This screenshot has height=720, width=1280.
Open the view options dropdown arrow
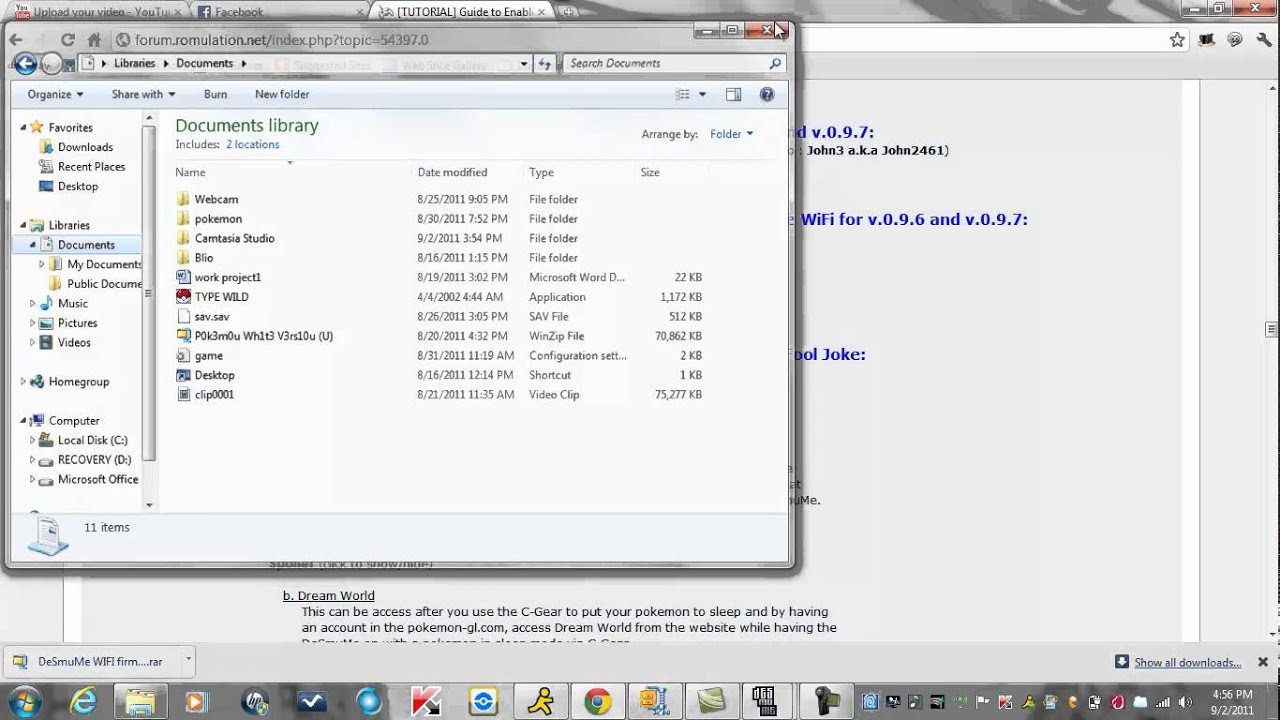coord(702,94)
